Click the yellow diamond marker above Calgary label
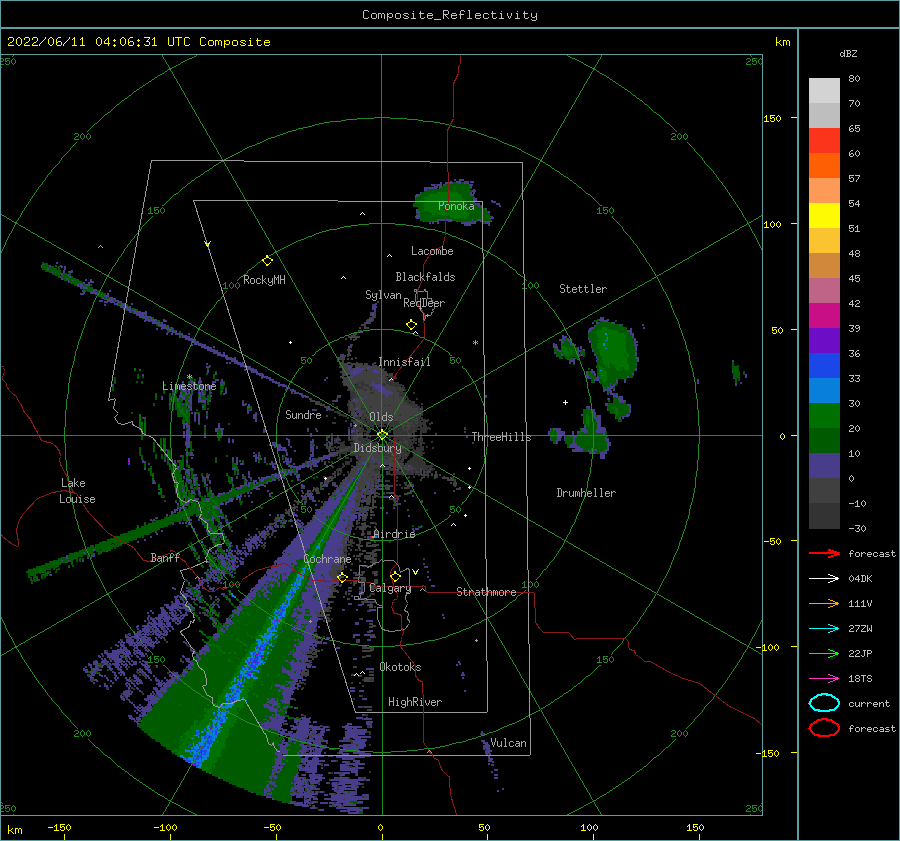This screenshot has width=900, height=841. (x=395, y=576)
